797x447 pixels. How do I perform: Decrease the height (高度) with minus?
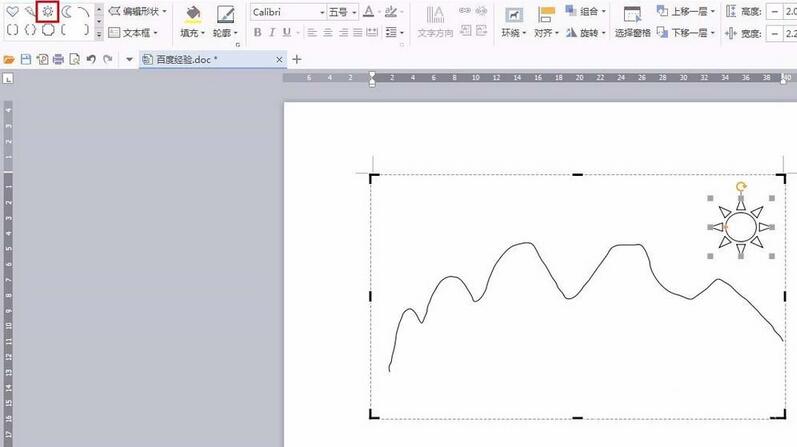[774, 12]
